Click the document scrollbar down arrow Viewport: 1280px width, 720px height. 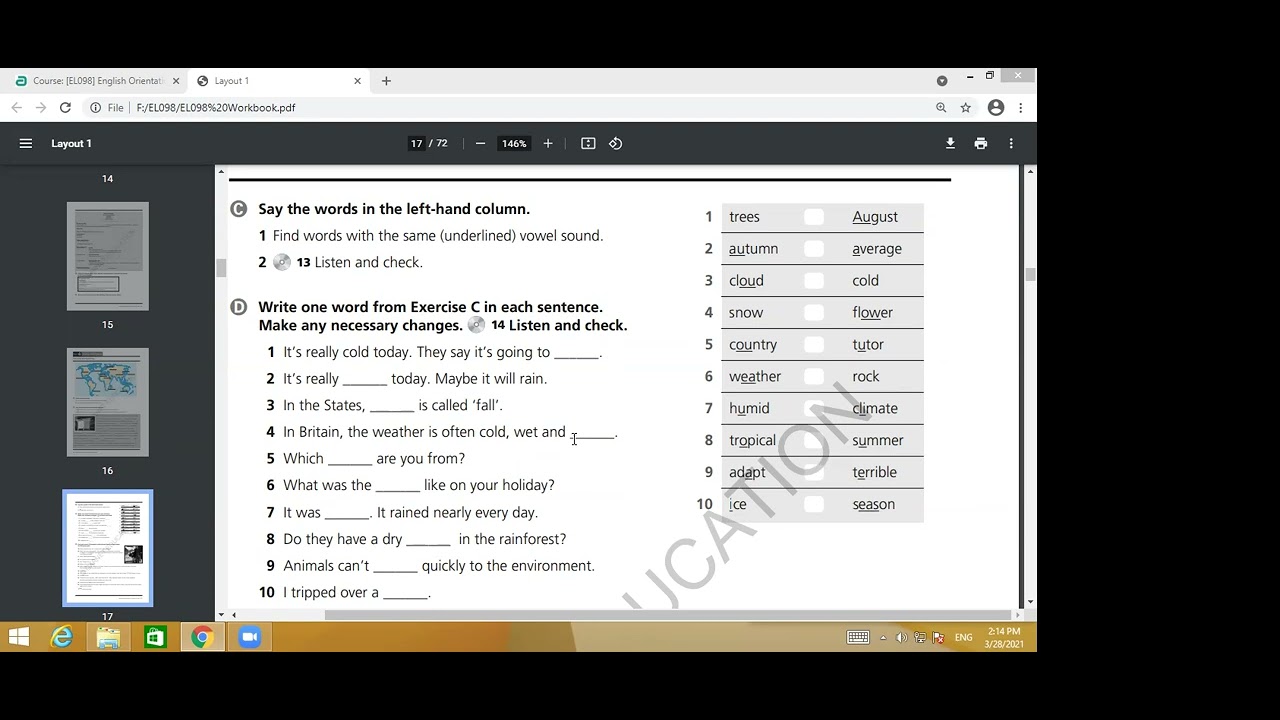click(1030, 602)
